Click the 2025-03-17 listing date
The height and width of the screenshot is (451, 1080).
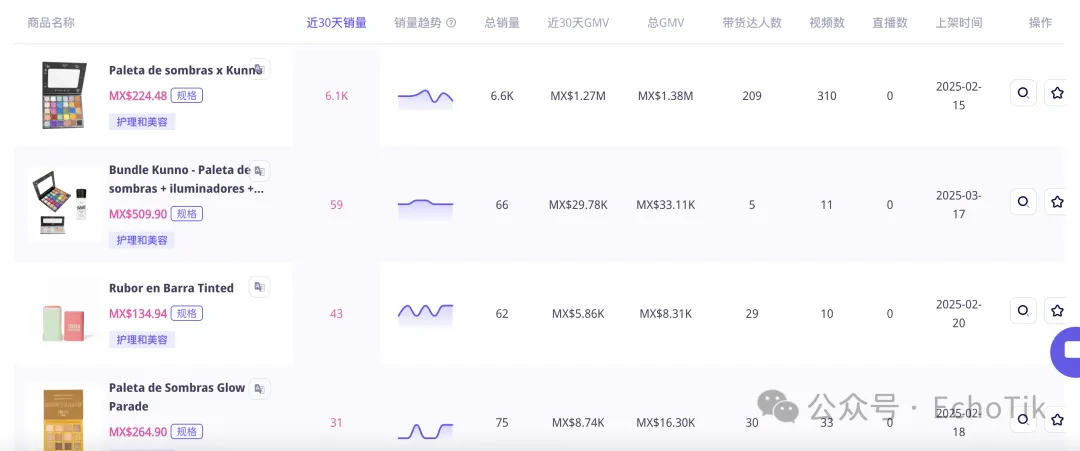click(959, 204)
